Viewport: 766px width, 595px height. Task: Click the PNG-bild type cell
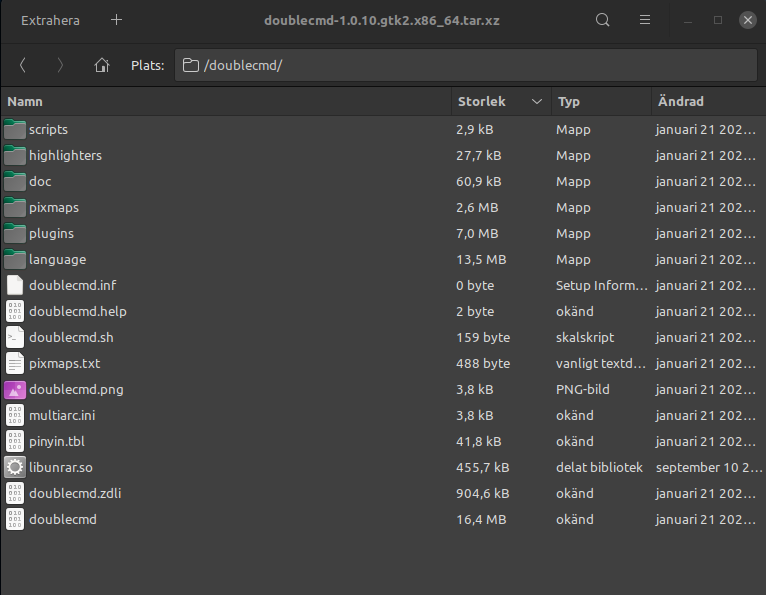point(583,389)
